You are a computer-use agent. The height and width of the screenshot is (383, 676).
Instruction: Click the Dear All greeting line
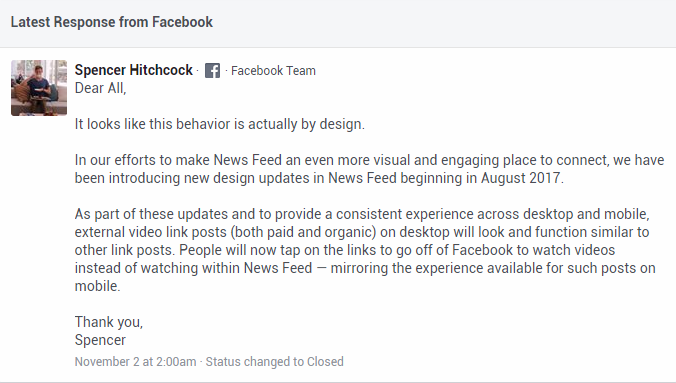click(x=100, y=88)
